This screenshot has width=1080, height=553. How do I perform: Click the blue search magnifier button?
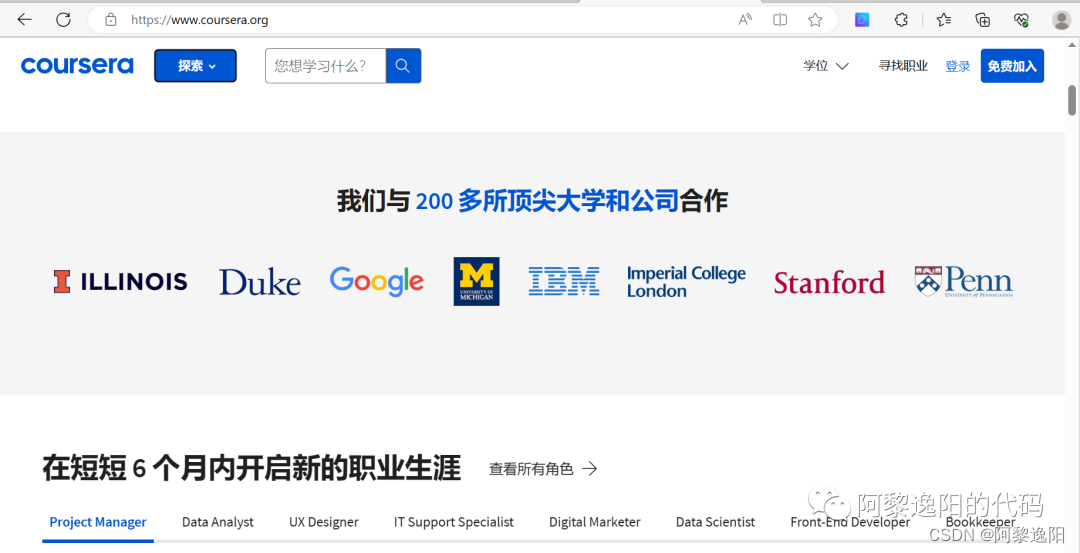click(x=404, y=66)
